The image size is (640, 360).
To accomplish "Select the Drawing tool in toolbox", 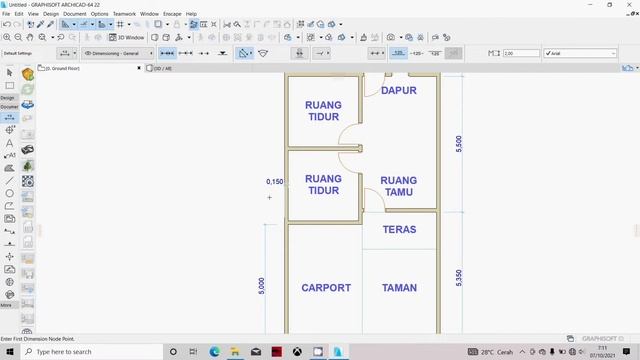I will pos(9,219).
